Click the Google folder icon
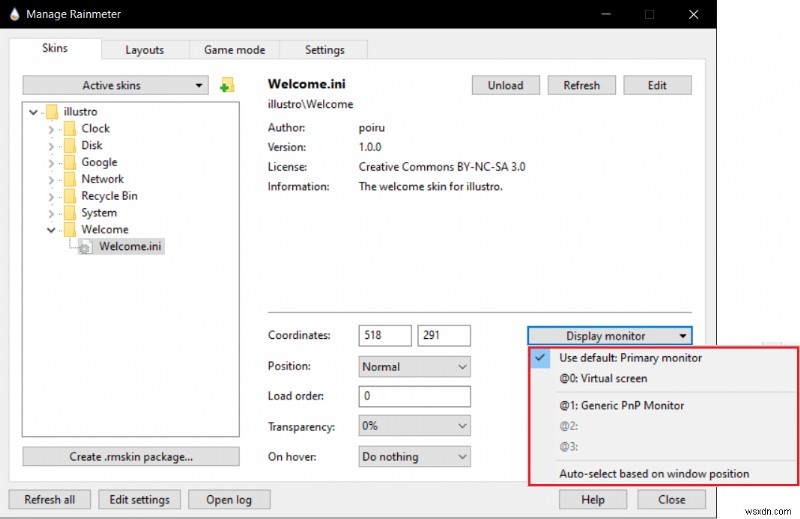The image size is (800, 519). (x=70, y=162)
